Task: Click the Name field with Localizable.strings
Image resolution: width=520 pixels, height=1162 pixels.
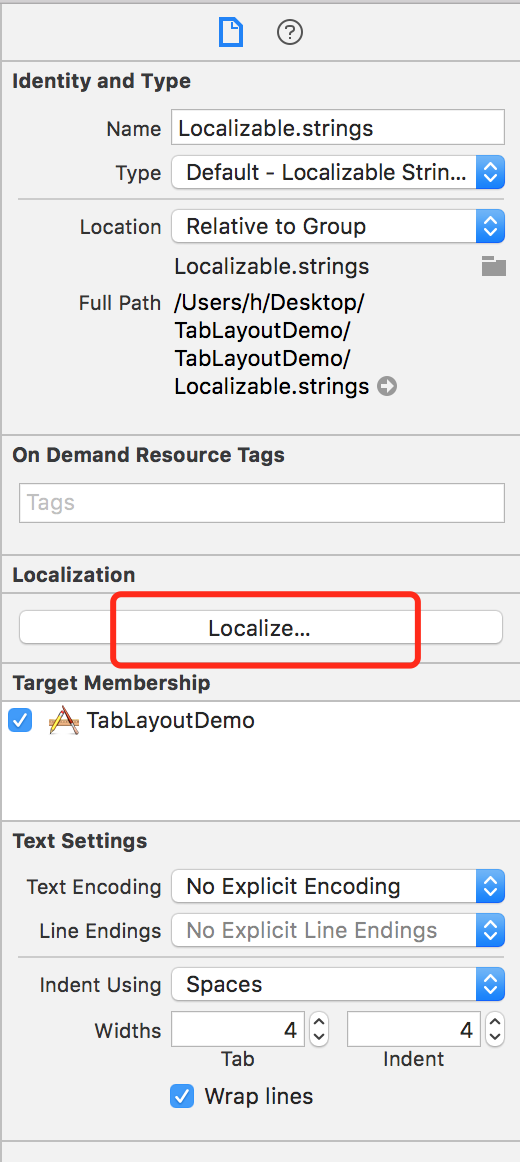Action: tap(338, 127)
